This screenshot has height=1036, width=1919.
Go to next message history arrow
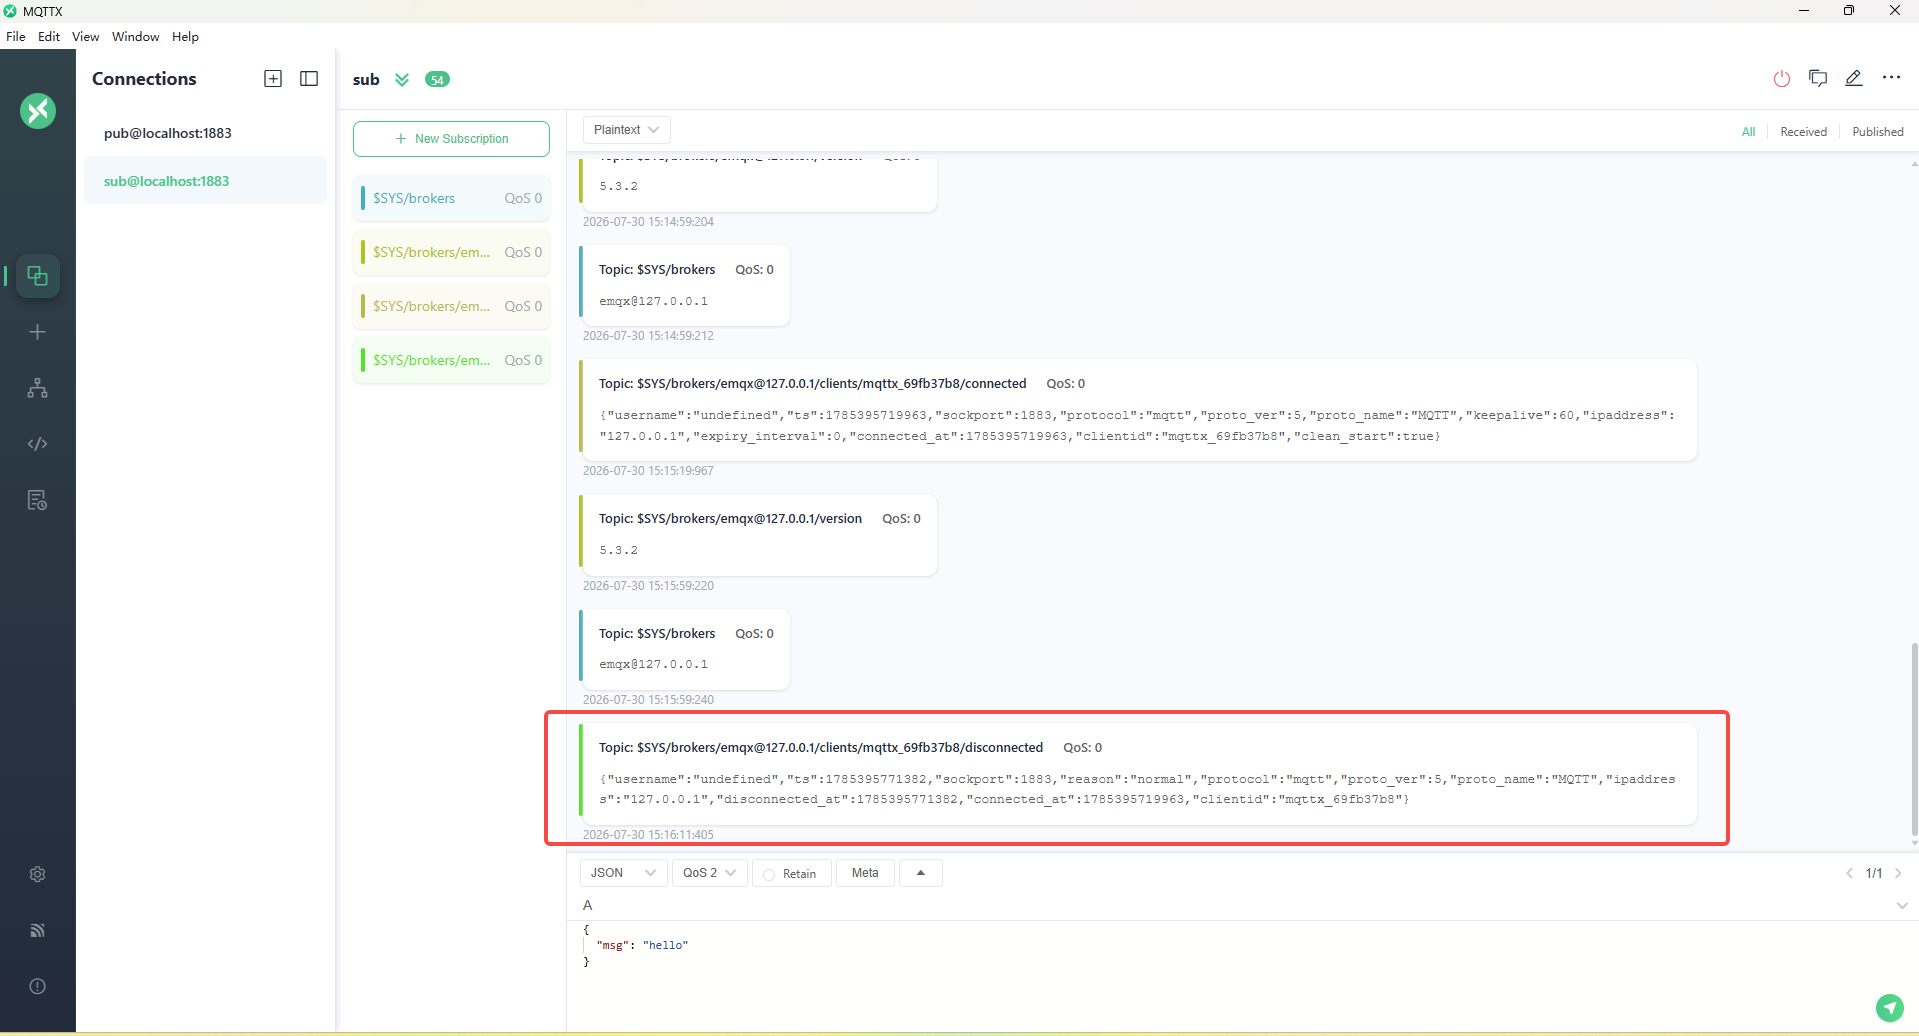point(1898,873)
